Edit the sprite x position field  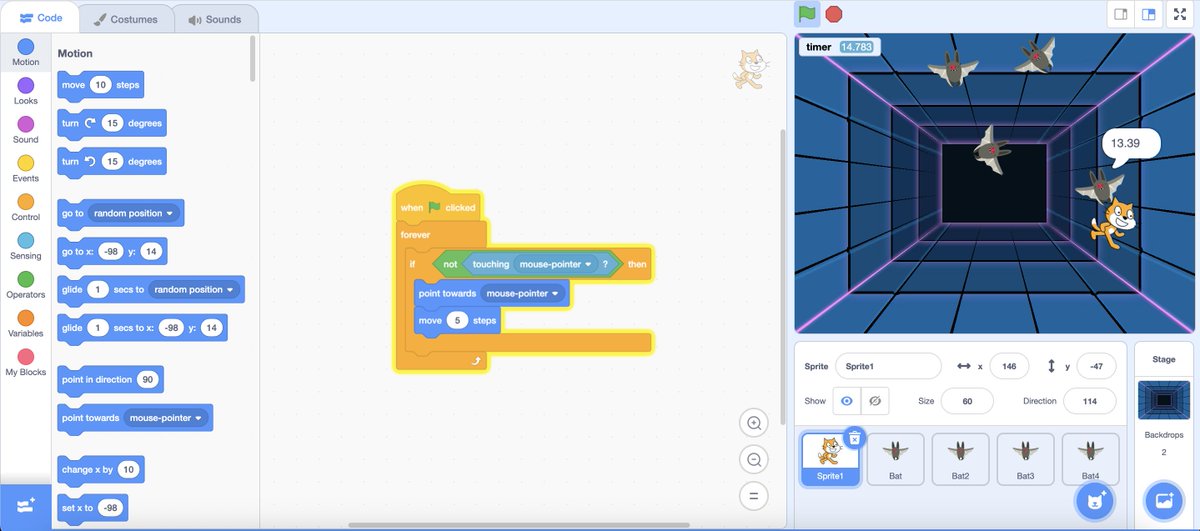[x=1009, y=366]
